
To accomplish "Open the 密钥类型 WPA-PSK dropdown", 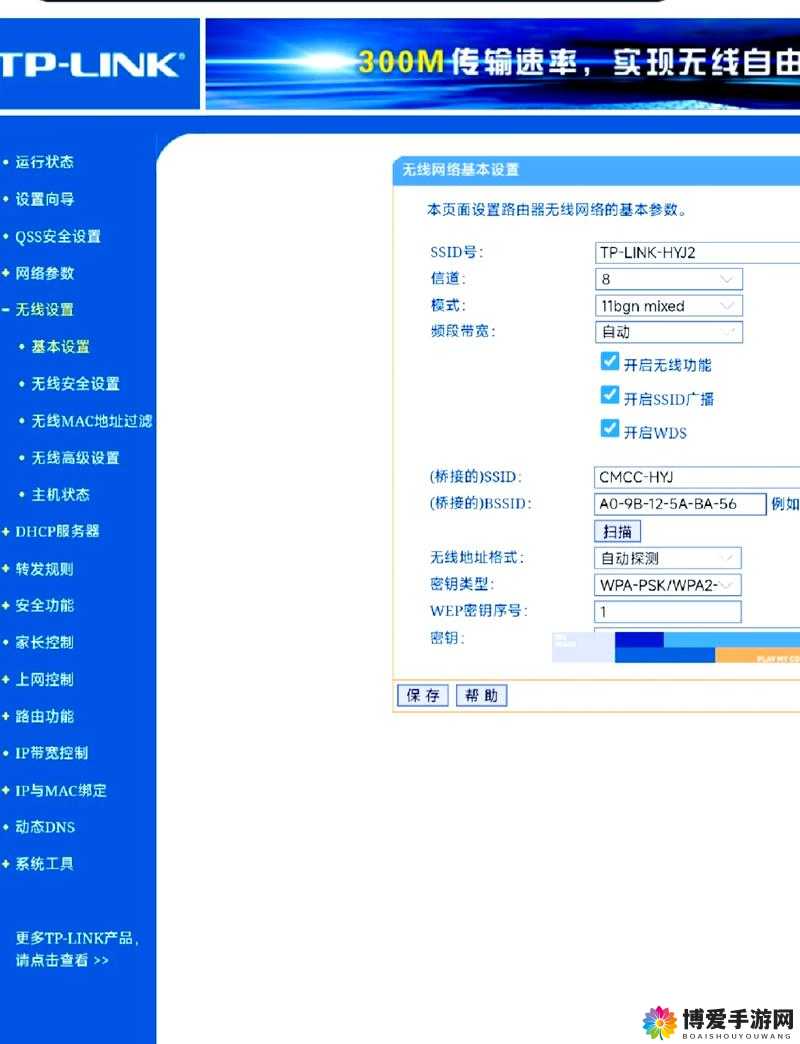I will 668,585.
